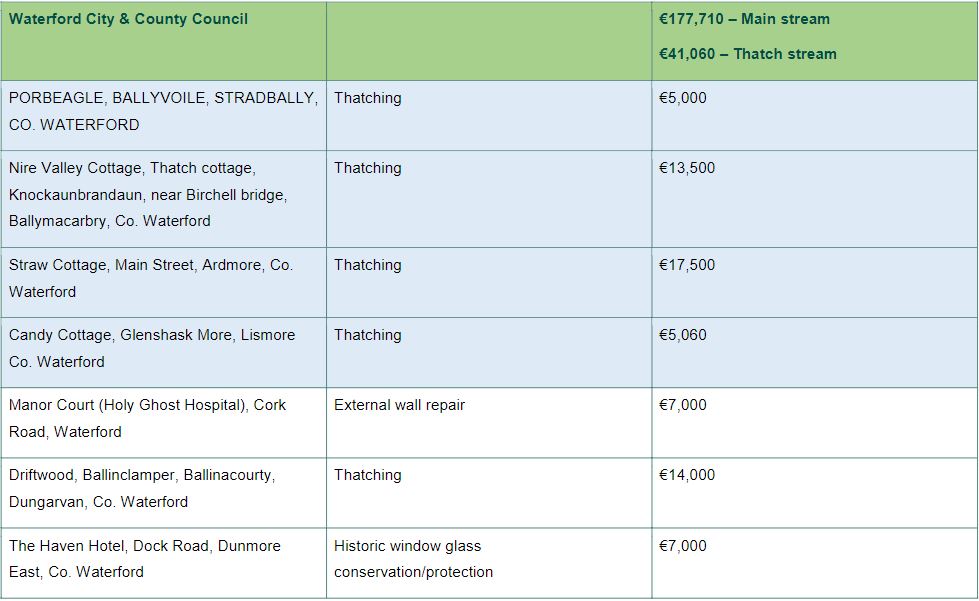Click the Waterford City & County Council heading
979x601 pixels.
(129, 19)
